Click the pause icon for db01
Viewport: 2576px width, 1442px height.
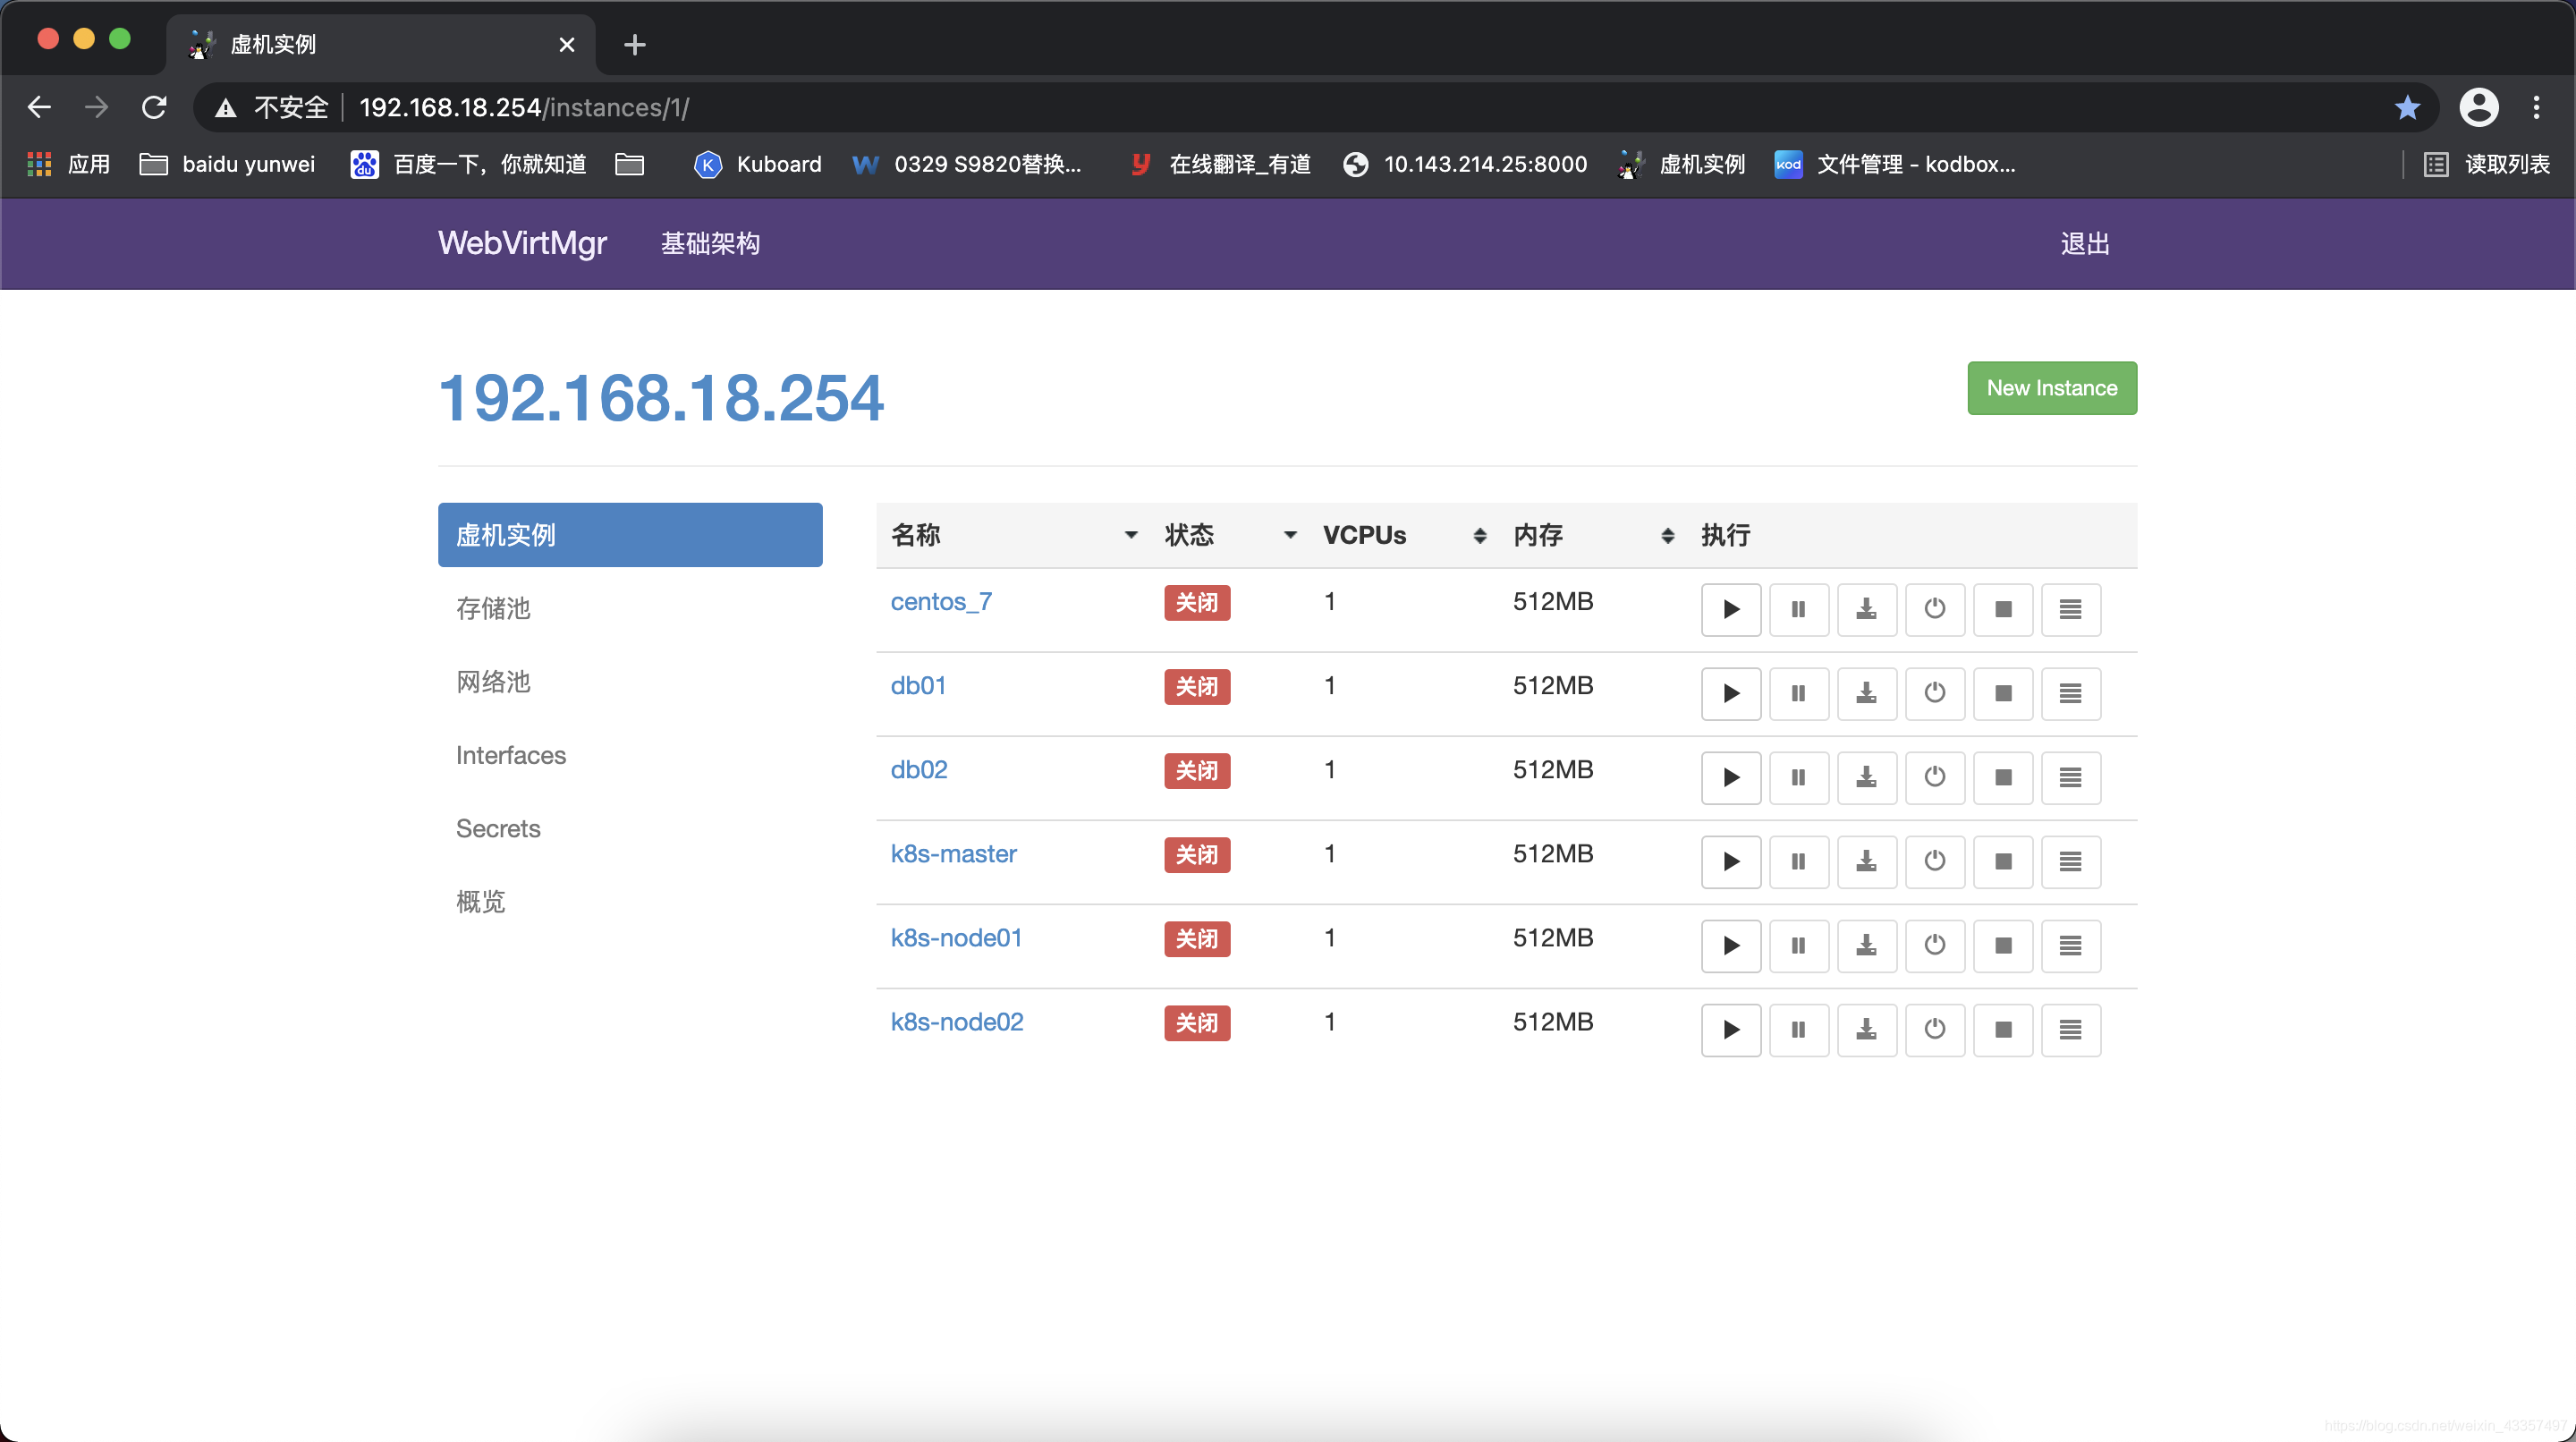(x=1798, y=691)
